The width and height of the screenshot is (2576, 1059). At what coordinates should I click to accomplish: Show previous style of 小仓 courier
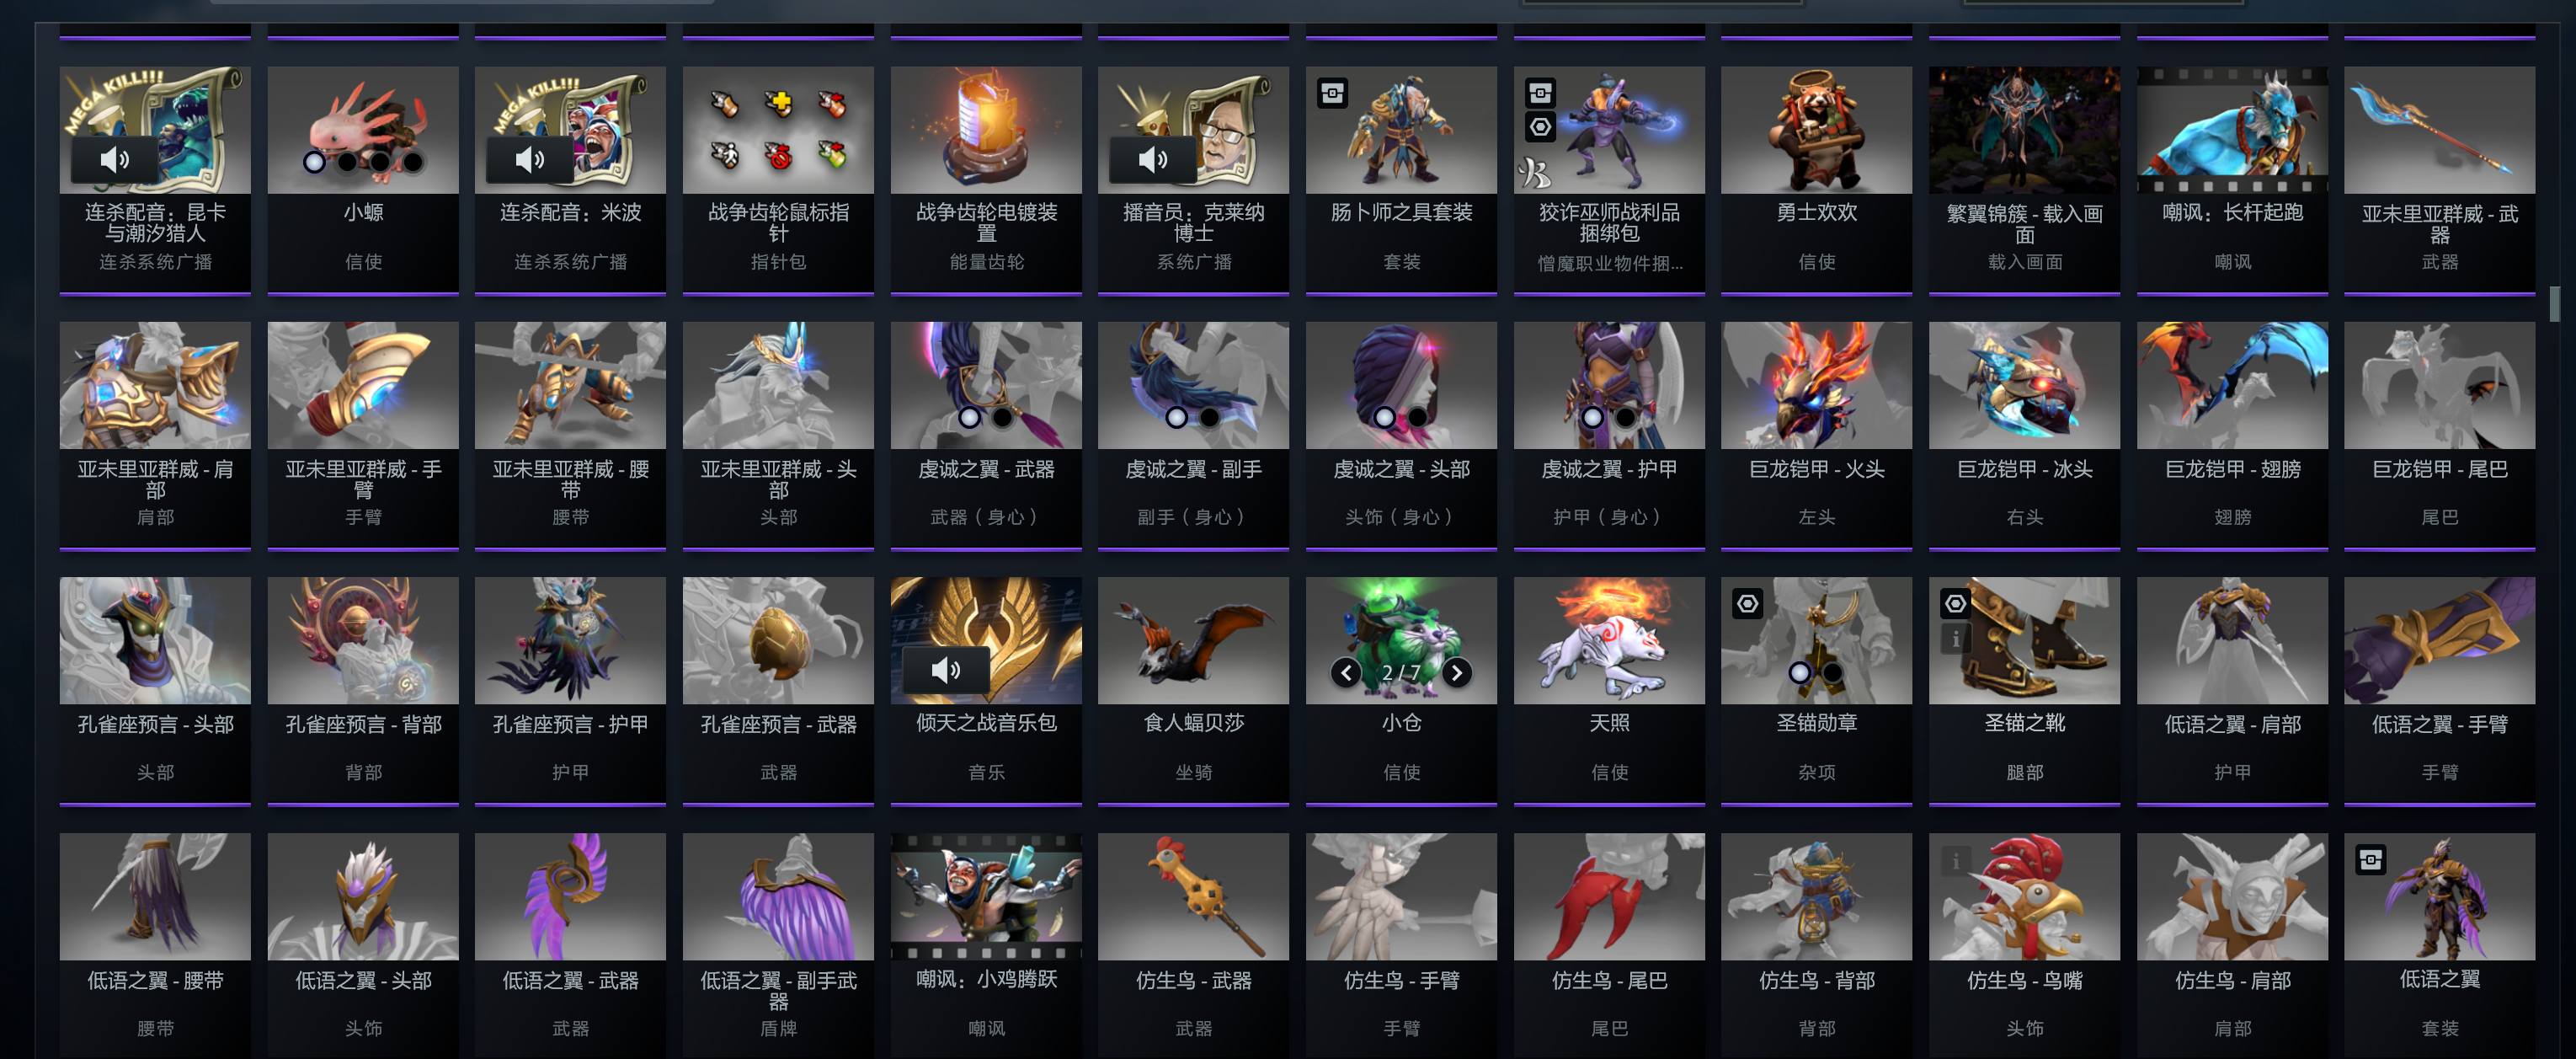click(x=1346, y=673)
